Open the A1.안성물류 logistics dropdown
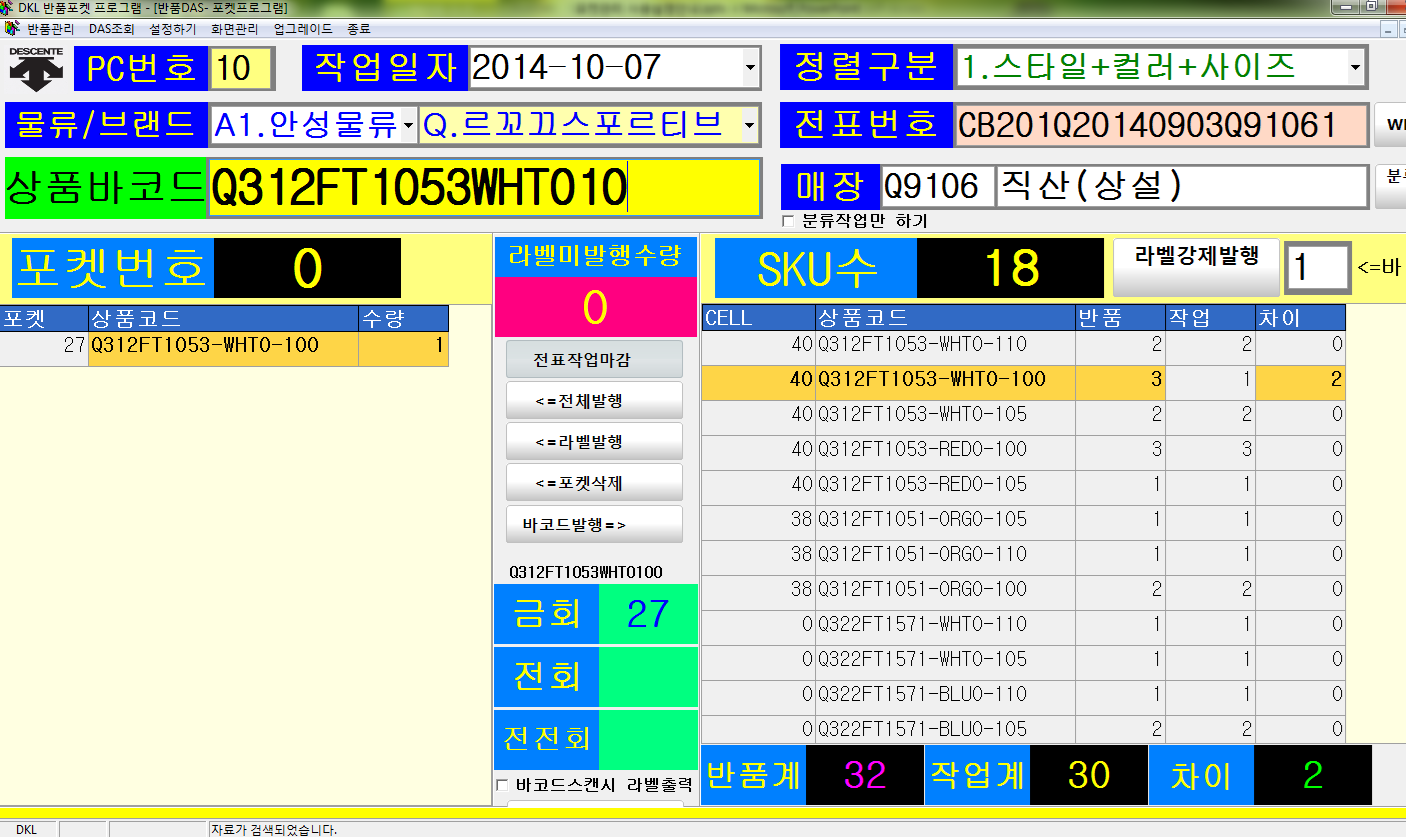Screen dimensions: 1406x837 [x=408, y=125]
